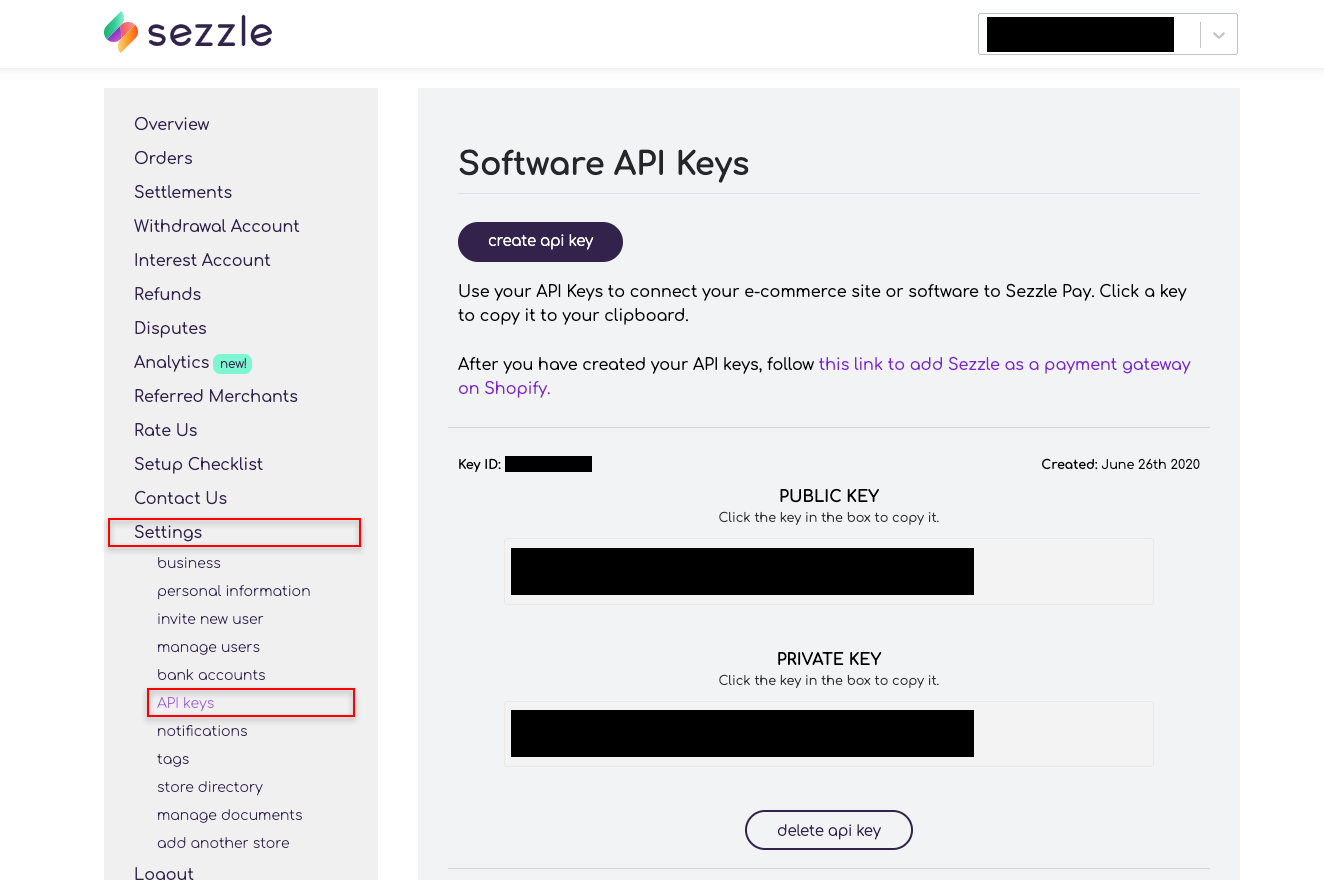Go to Orders page

click(x=163, y=158)
